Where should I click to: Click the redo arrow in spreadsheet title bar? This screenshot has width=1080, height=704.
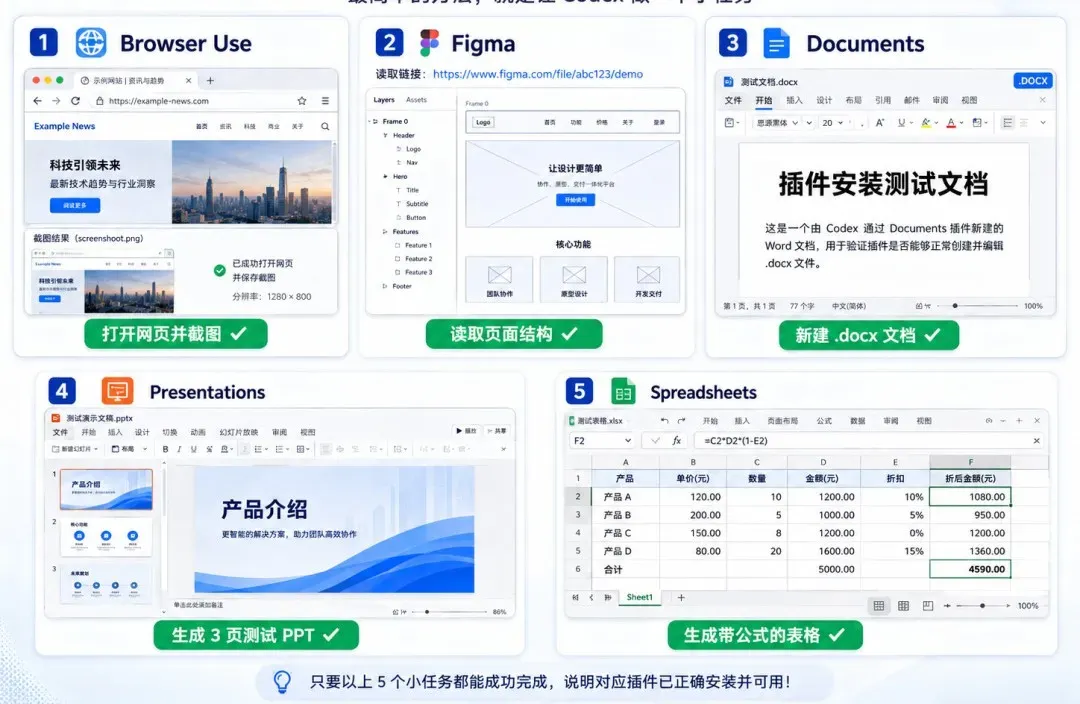pos(681,420)
